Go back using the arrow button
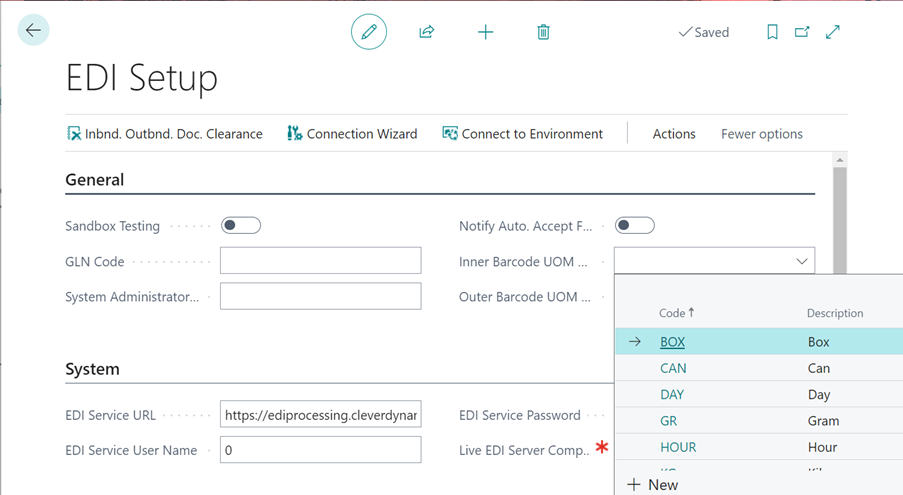This screenshot has width=903, height=495. (x=33, y=30)
